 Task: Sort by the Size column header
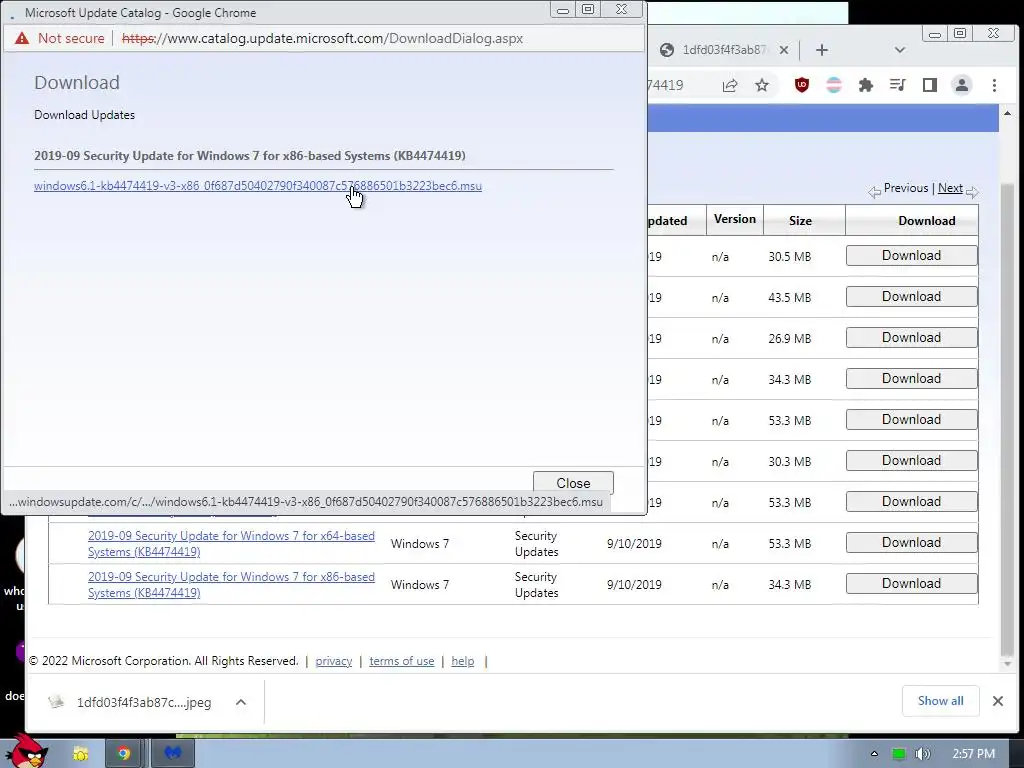pos(800,221)
